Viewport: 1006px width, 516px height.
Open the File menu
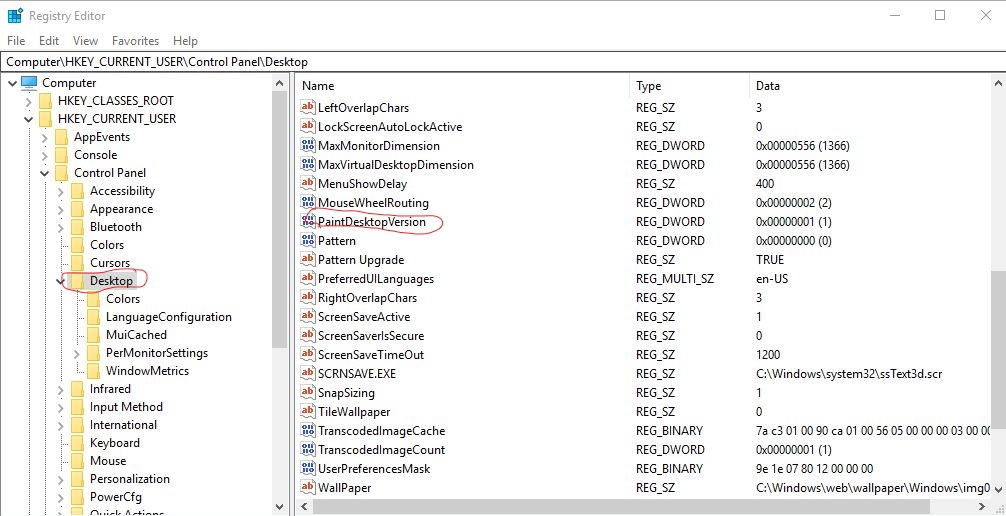(16, 40)
